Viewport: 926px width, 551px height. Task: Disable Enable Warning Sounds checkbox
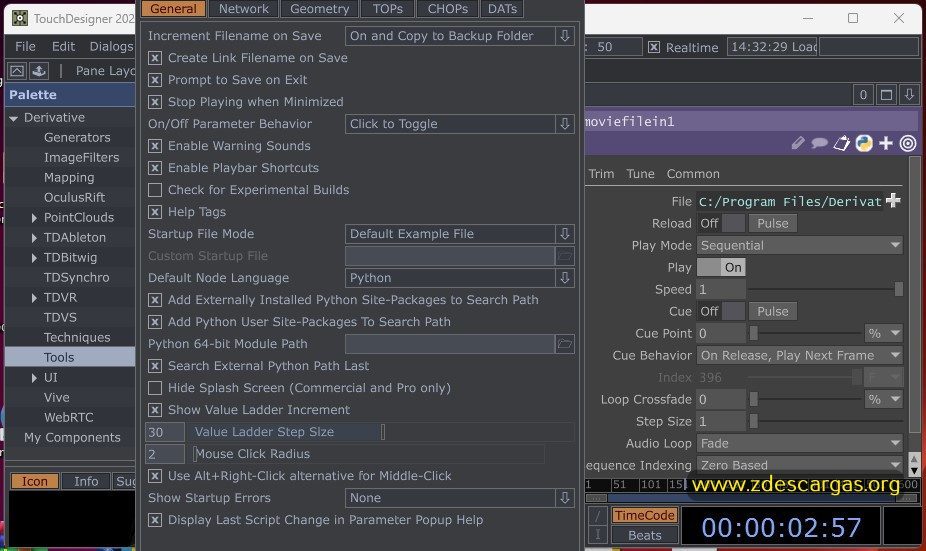155,146
